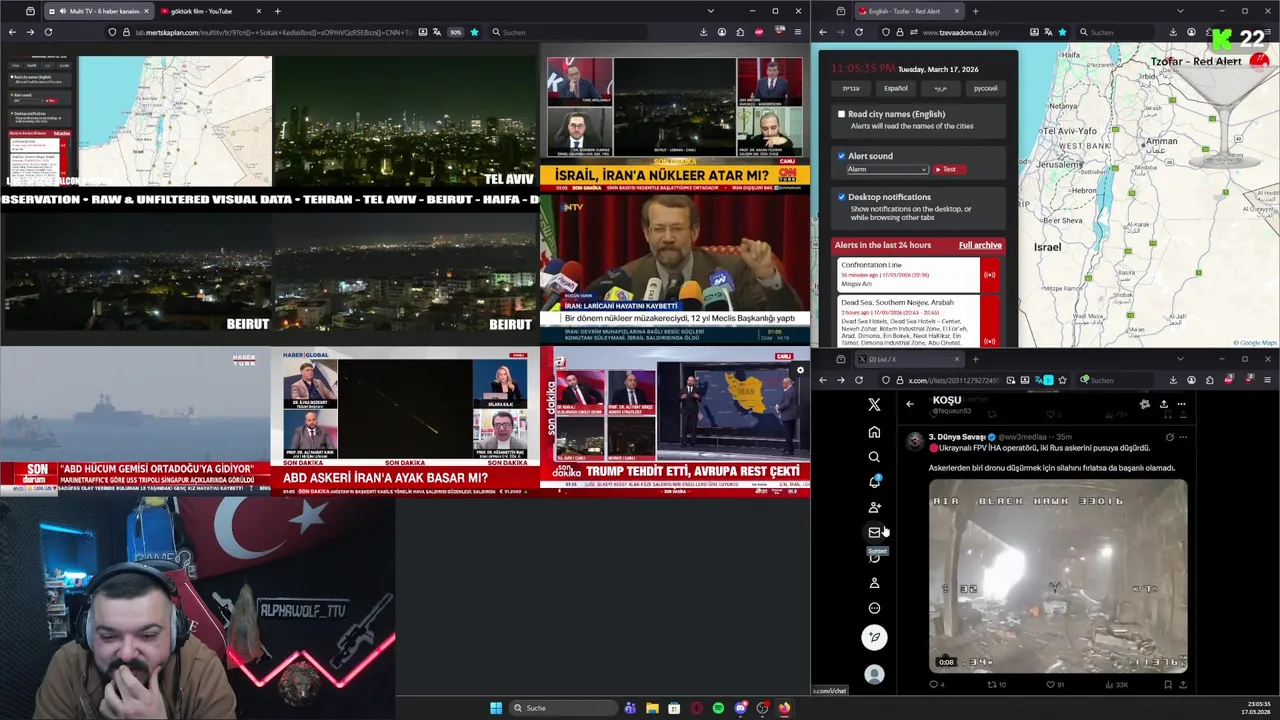Open the X communities people icon
The height and width of the screenshot is (720, 1280).
[874, 507]
